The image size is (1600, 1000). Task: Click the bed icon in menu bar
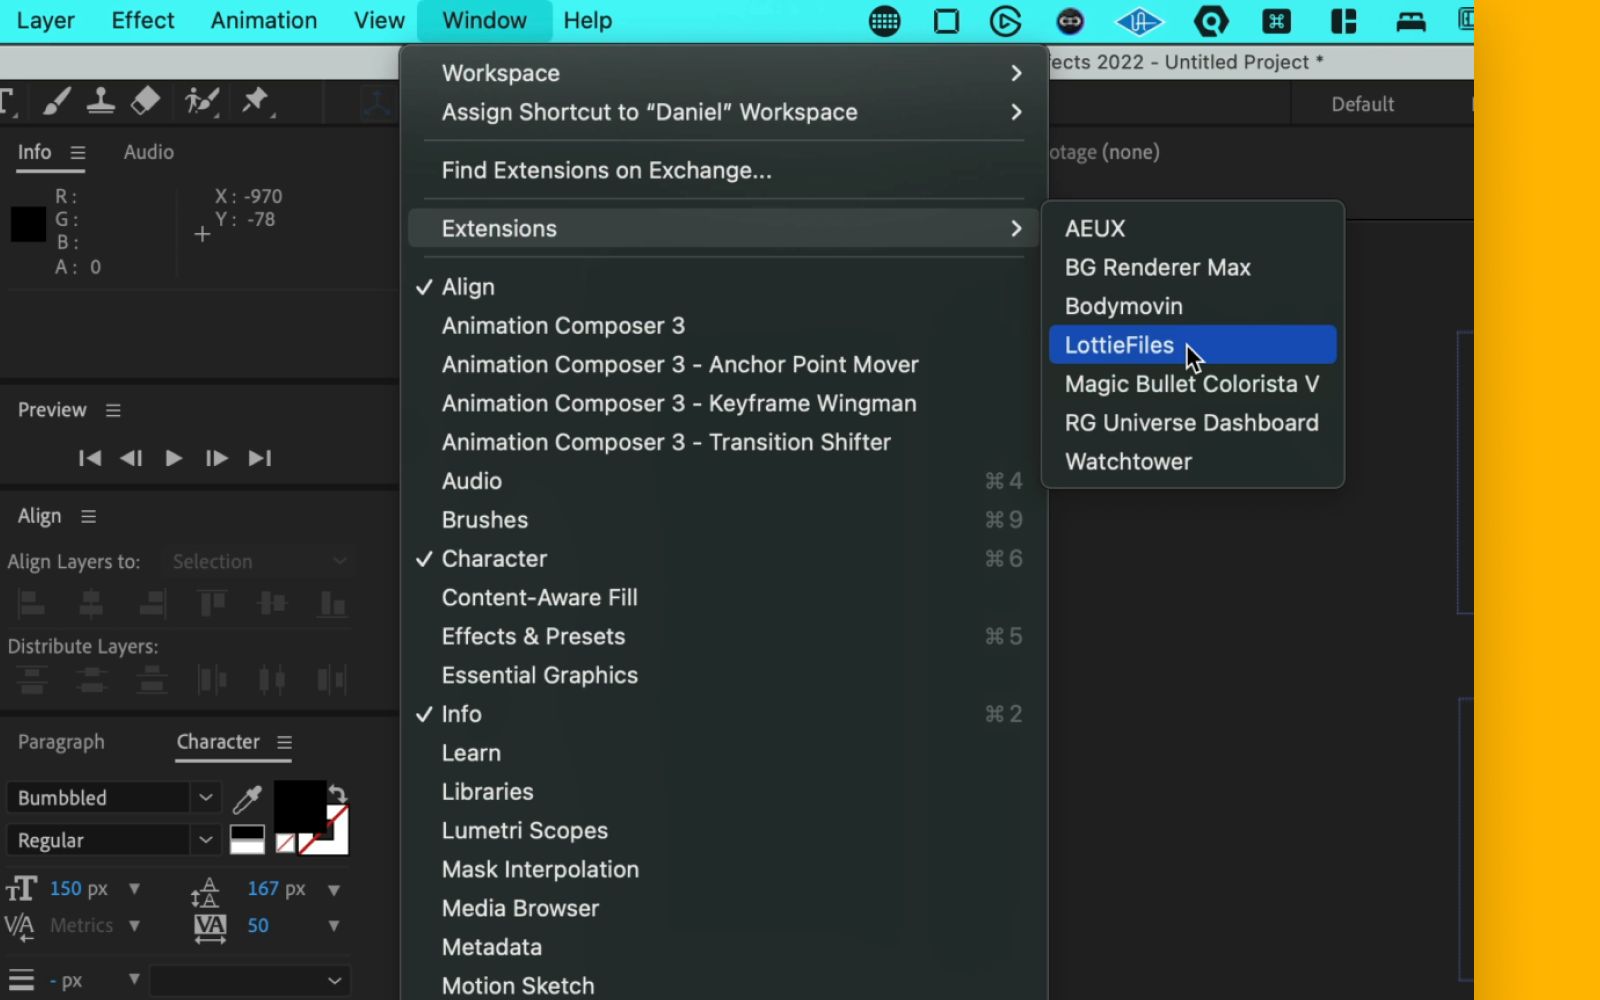tap(1411, 21)
